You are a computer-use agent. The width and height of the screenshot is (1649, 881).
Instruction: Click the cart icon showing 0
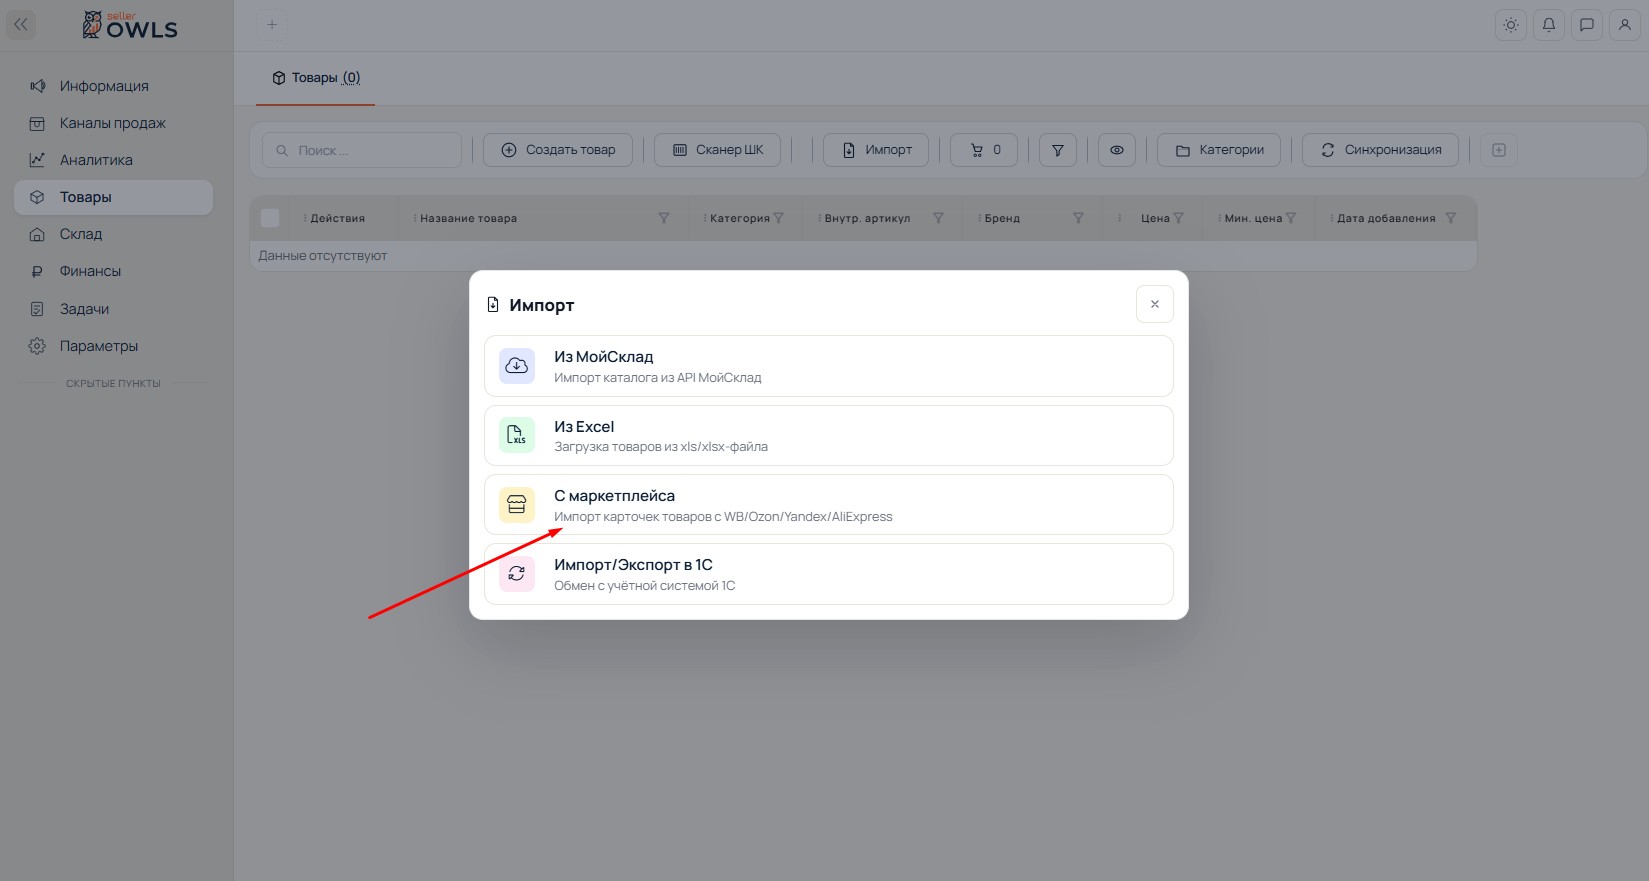click(x=985, y=150)
